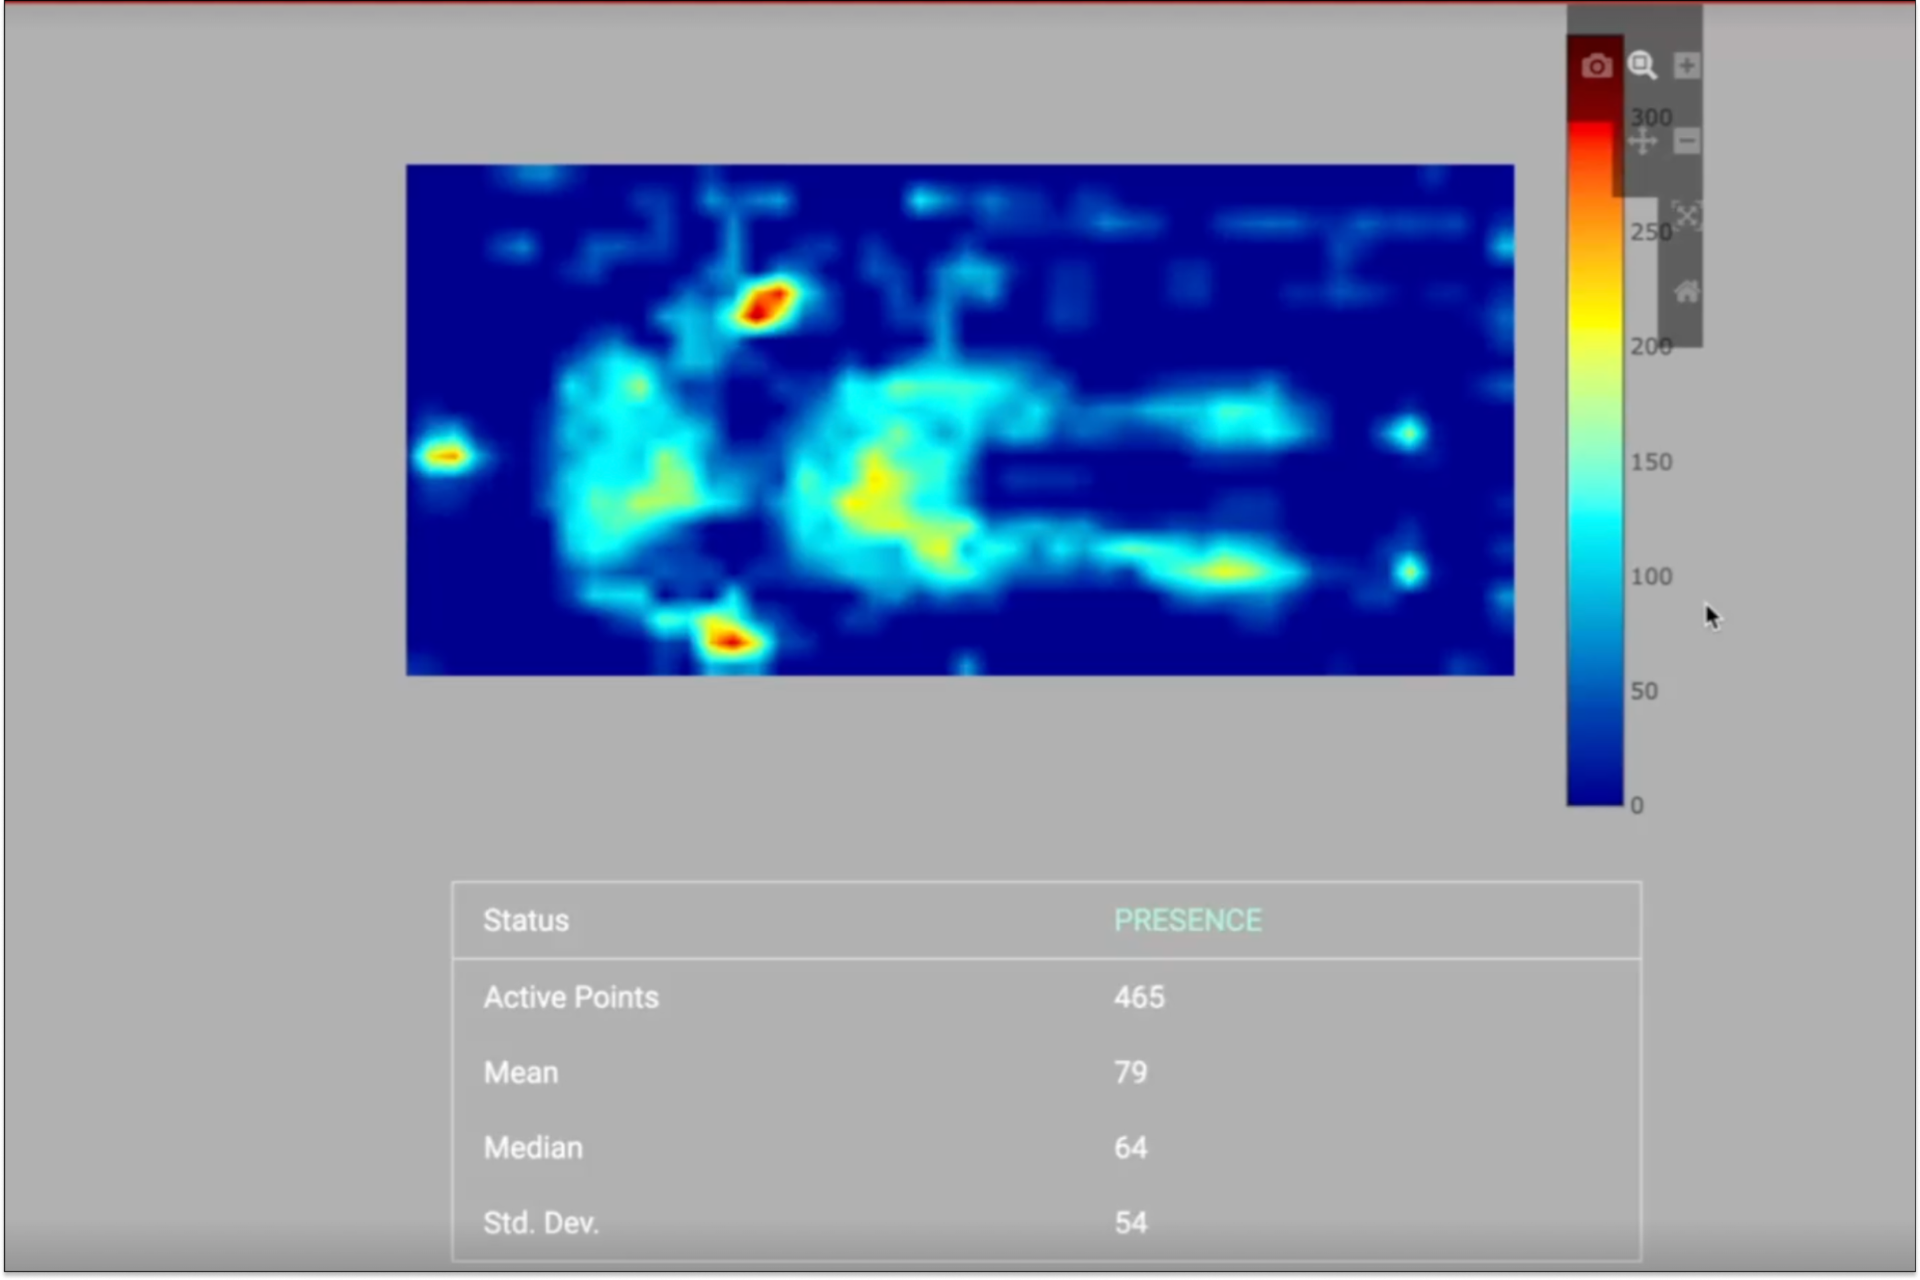The image size is (1920, 1280).
Task: Click the PRESENCE status value
Action: (1188, 920)
